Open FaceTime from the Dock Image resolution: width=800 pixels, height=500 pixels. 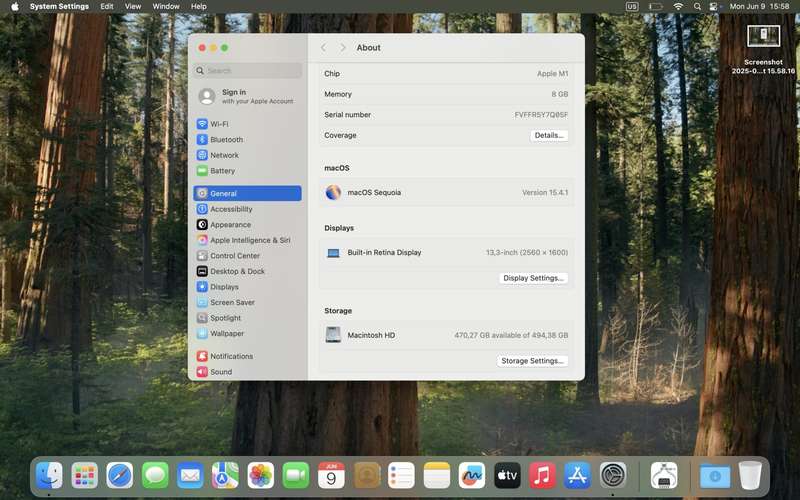point(296,476)
